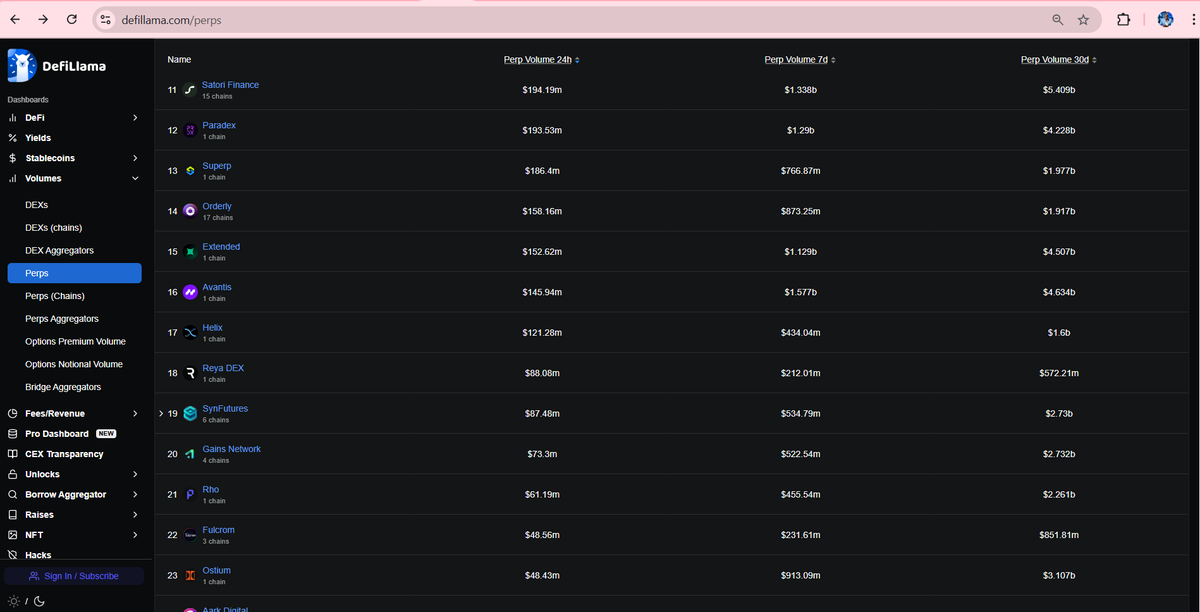The image size is (1200, 612).
Task: Click the $194.19m Satori 24h volume
Action: pyautogui.click(x=541, y=90)
